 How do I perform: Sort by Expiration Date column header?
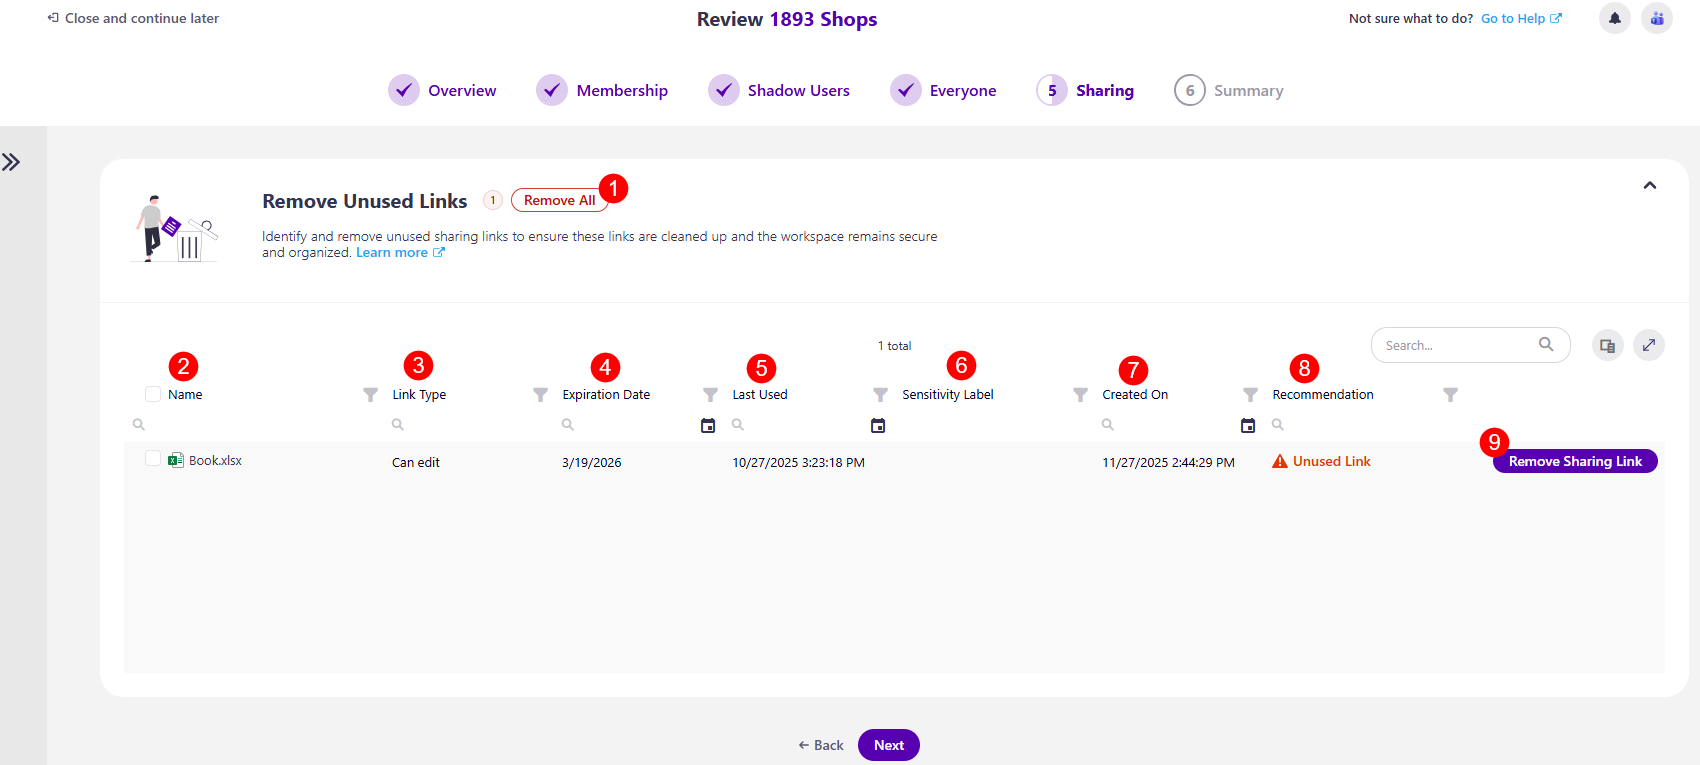(606, 395)
